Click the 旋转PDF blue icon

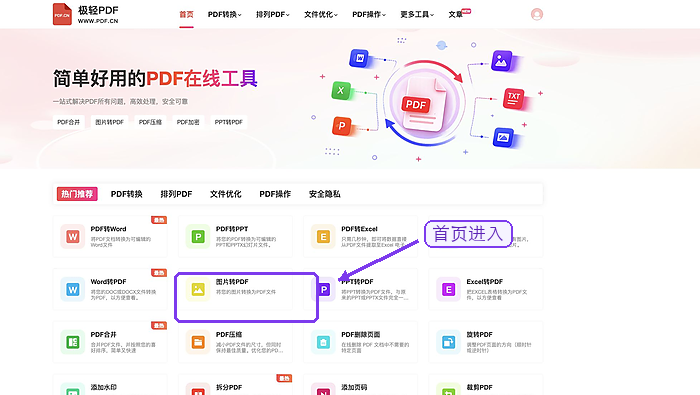[x=448, y=342]
